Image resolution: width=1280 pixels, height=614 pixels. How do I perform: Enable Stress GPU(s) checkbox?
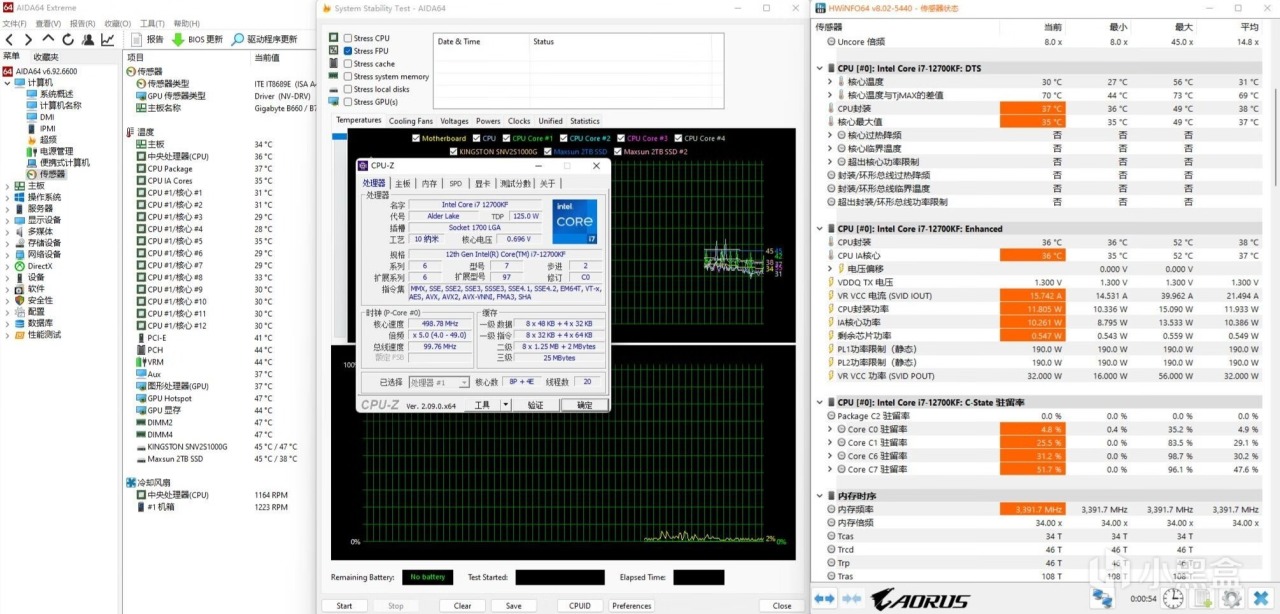pos(348,102)
